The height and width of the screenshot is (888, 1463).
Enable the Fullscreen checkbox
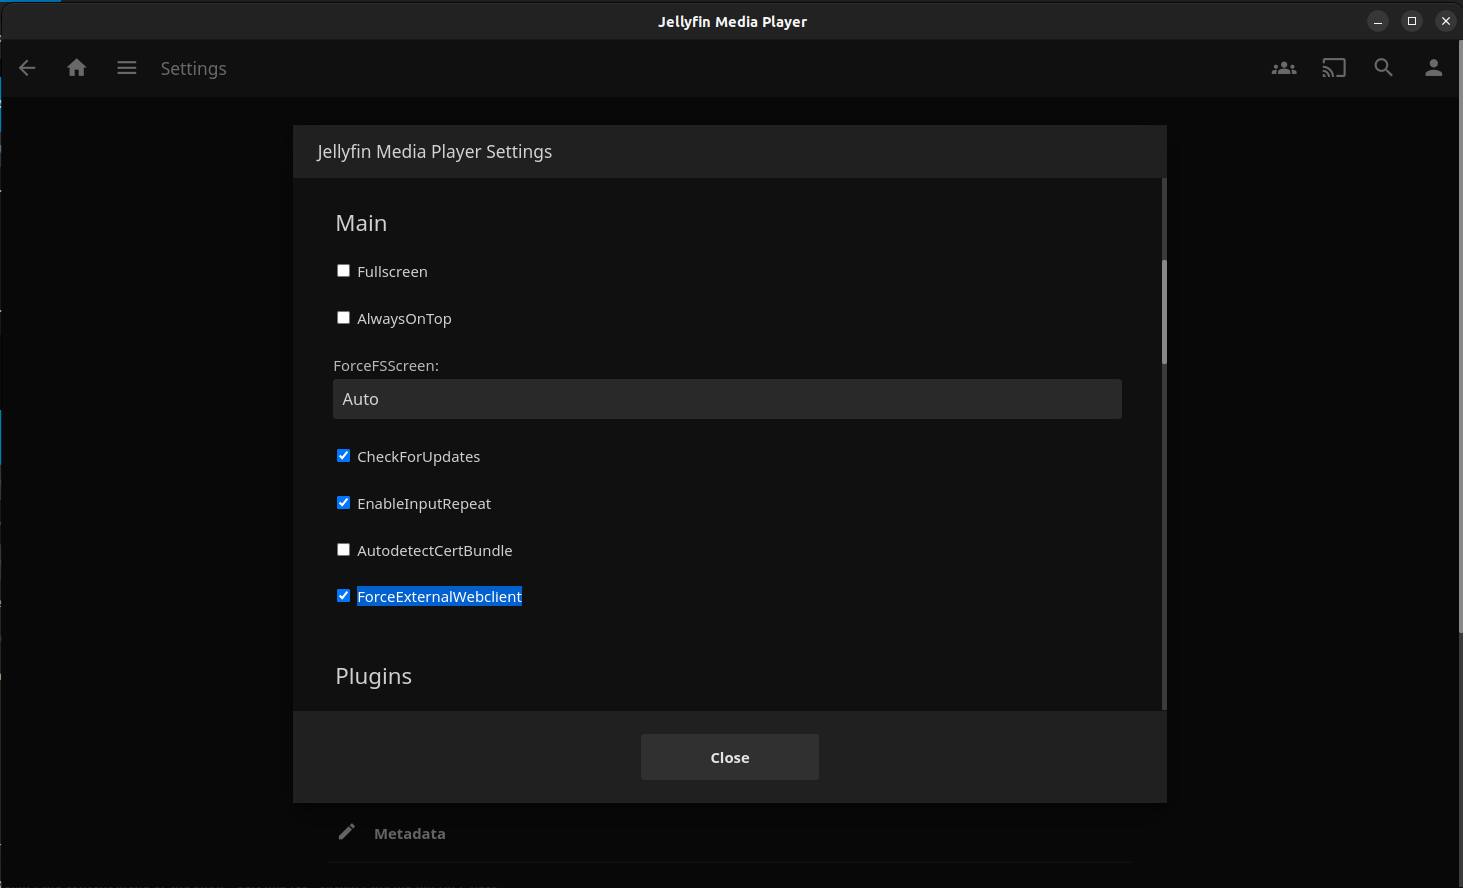pyautogui.click(x=344, y=271)
